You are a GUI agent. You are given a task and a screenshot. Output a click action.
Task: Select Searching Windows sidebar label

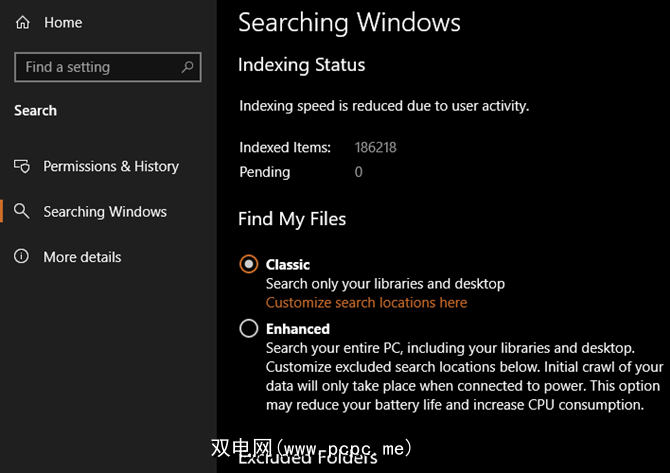click(105, 212)
